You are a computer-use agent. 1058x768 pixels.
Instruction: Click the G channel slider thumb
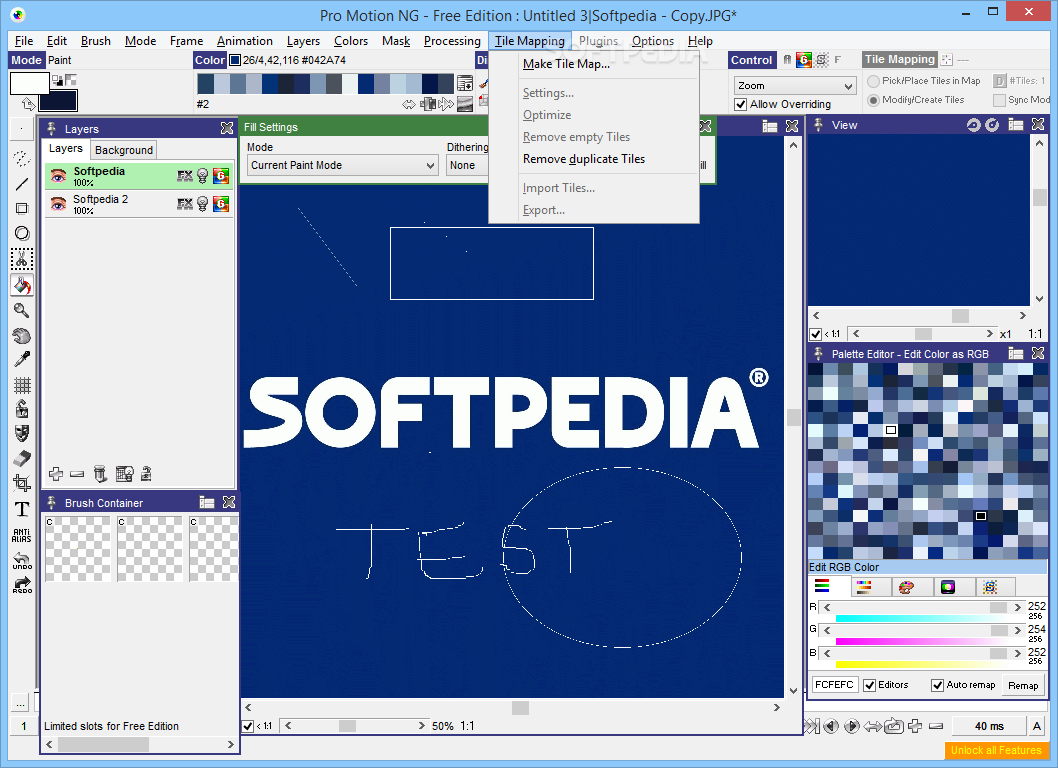(1000, 630)
